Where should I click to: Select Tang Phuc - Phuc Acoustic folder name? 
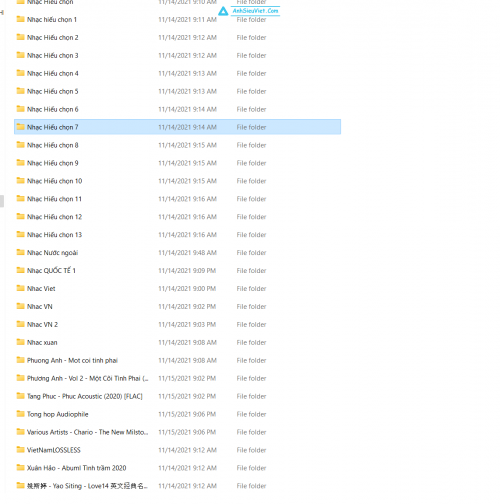85,396
